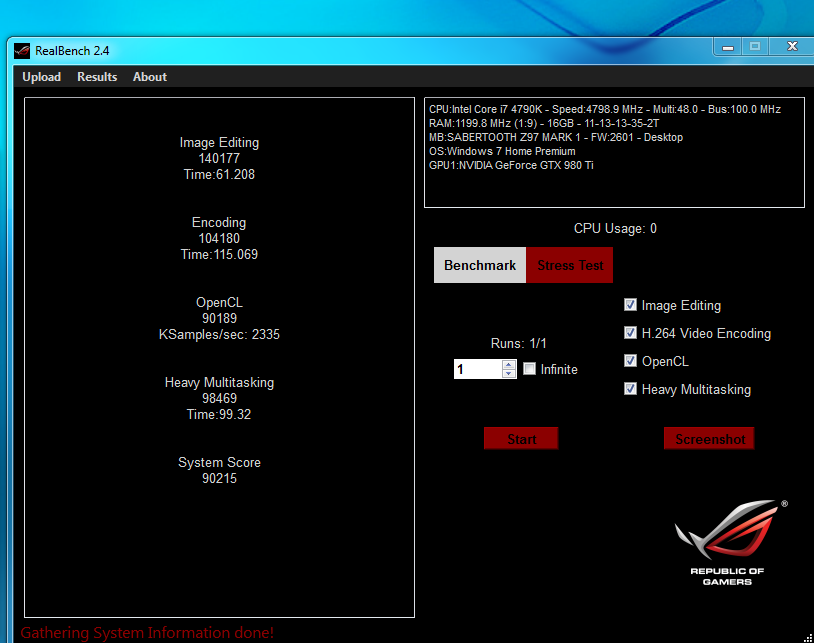Click the runs number input field

(x=478, y=369)
